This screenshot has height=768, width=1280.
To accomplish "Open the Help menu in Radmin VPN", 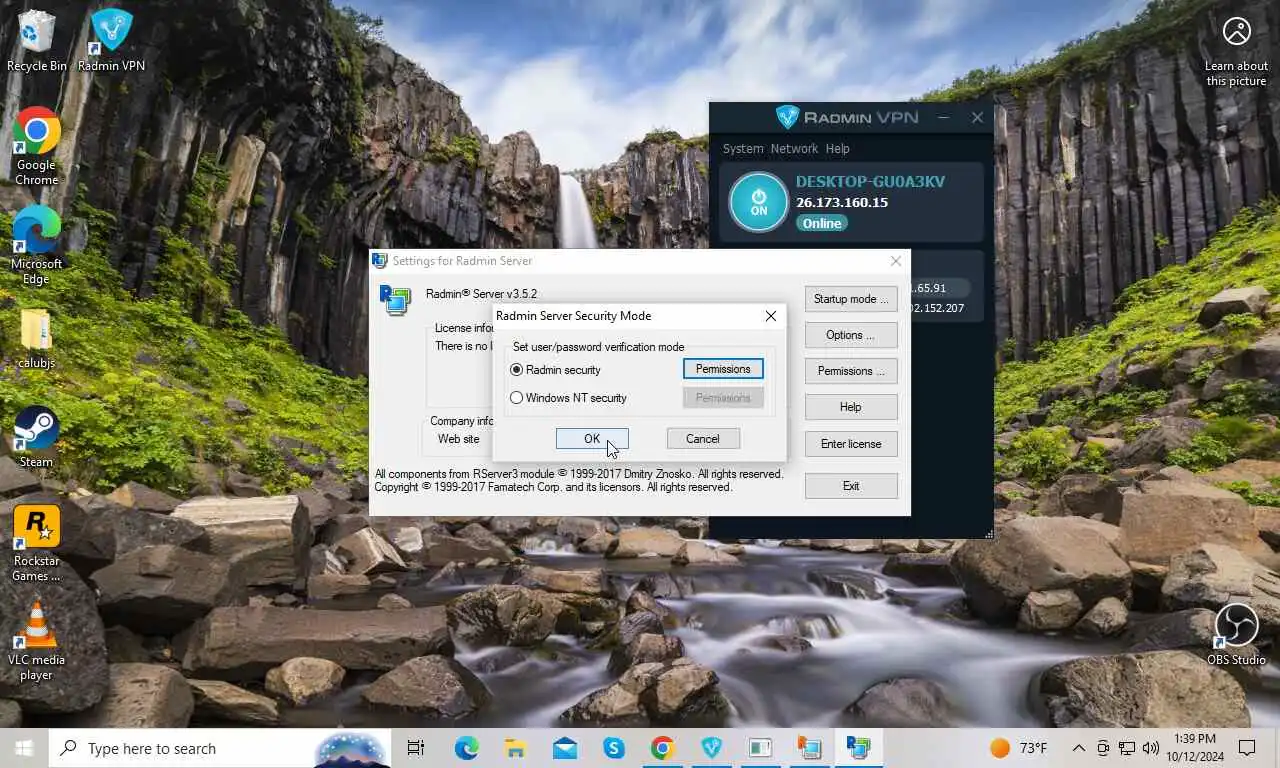I will point(838,148).
